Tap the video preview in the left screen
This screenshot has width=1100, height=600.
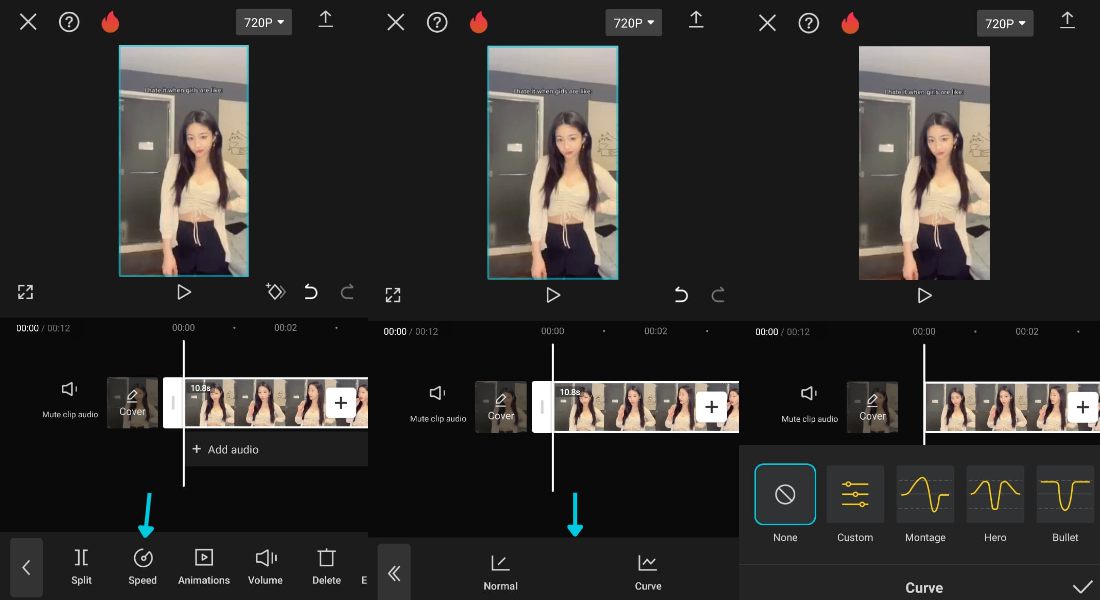point(184,161)
